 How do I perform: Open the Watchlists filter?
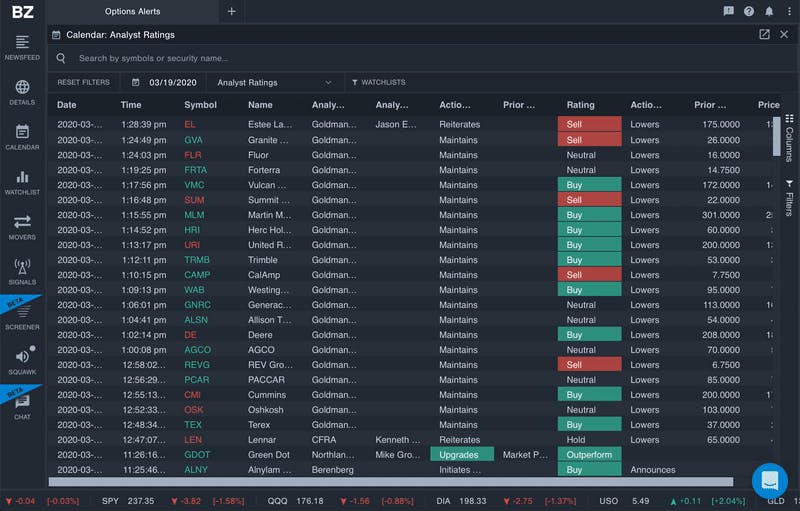pos(379,82)
